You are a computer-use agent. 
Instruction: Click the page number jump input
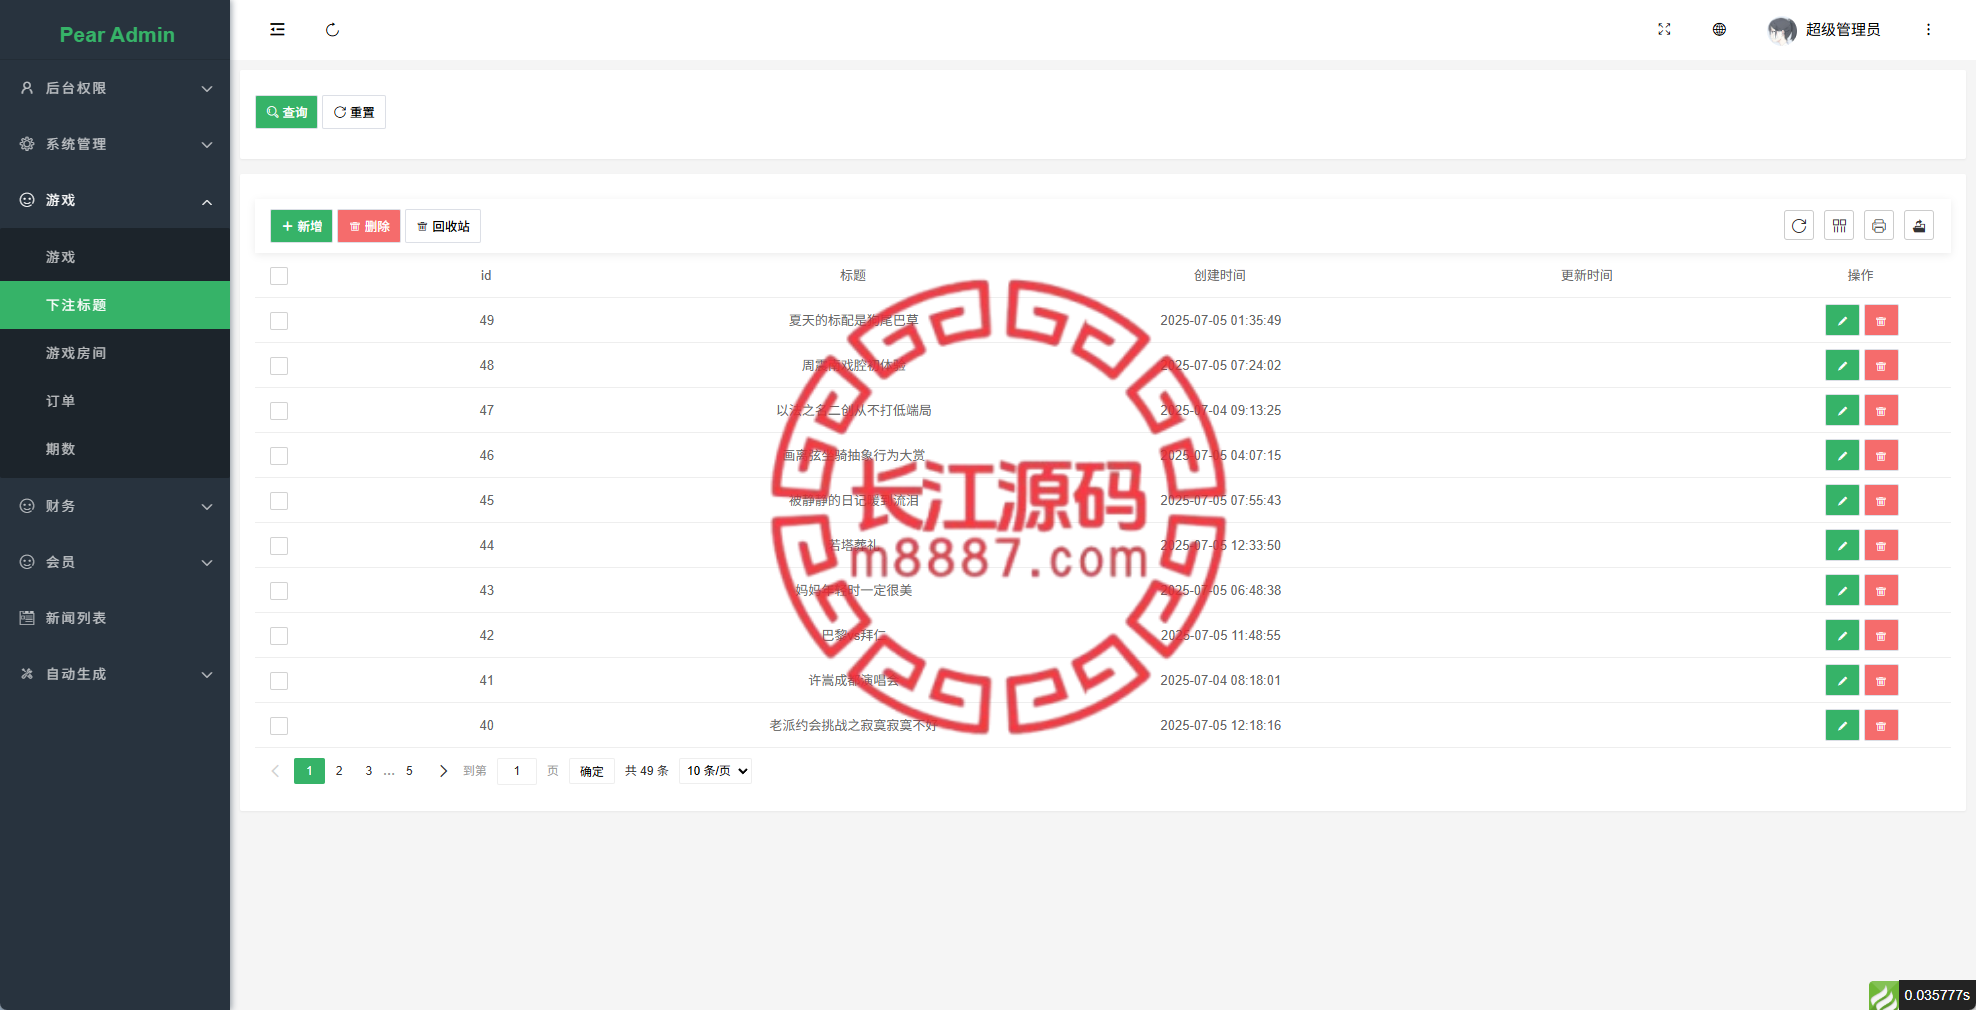[517, 771]
